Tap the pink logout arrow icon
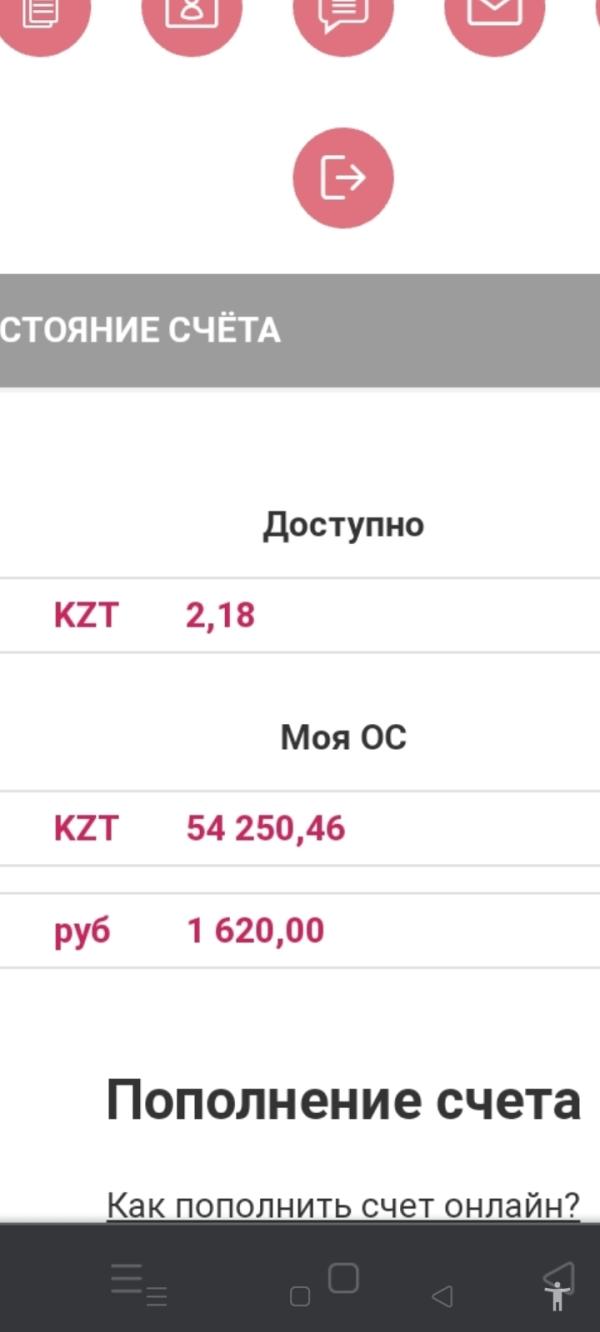The width and height of the screenshot is (600, 1332). pos(343,178)
